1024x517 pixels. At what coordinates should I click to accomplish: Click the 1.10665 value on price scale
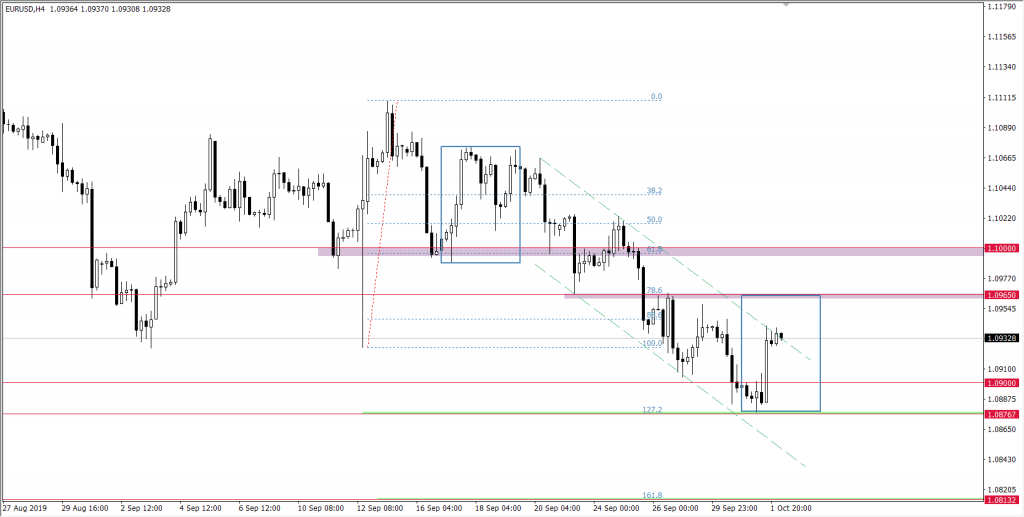[1003, 158]
